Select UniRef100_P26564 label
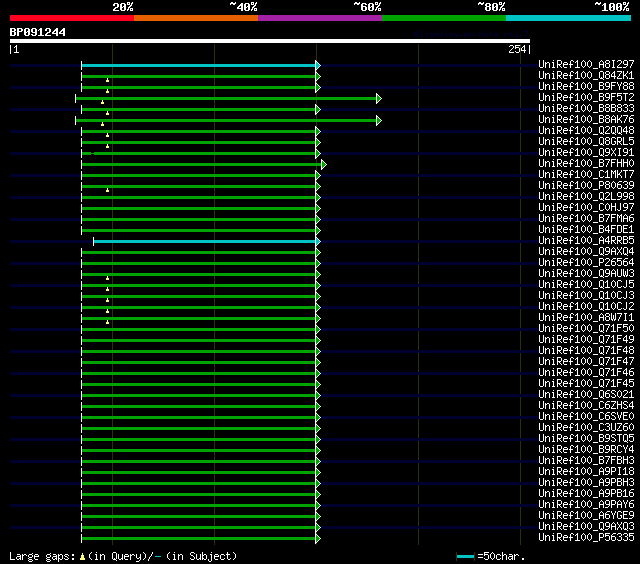The height and width of the screenshot is (564, 640). click(586, 263)
